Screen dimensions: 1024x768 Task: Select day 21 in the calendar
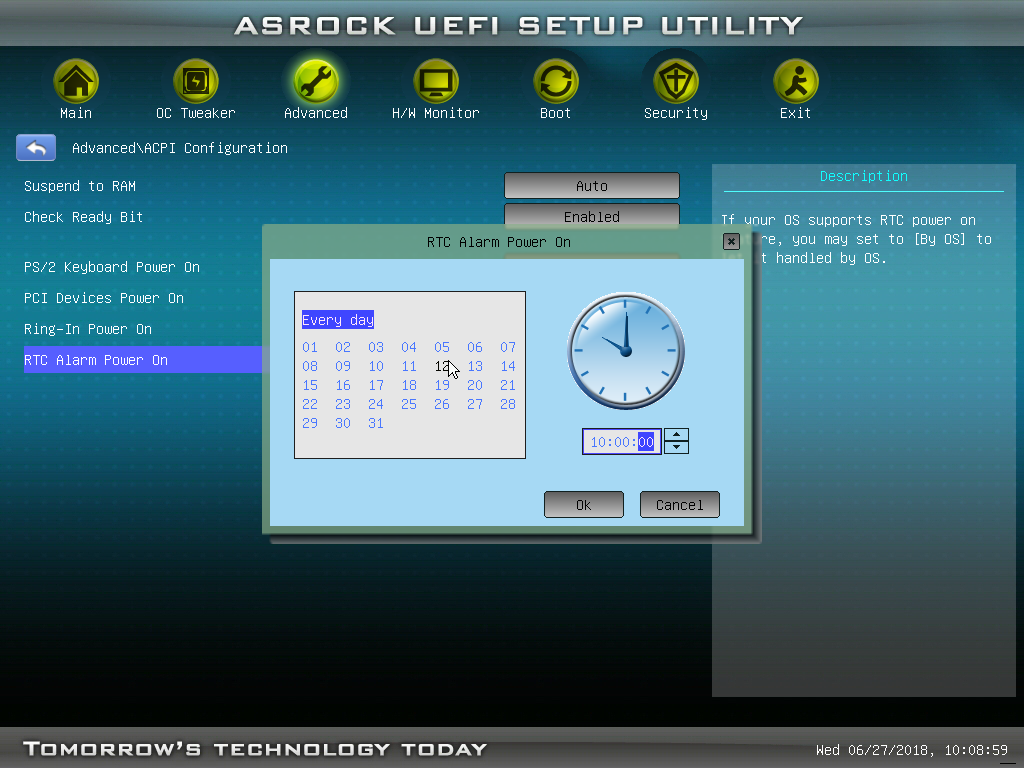(508, 385)
